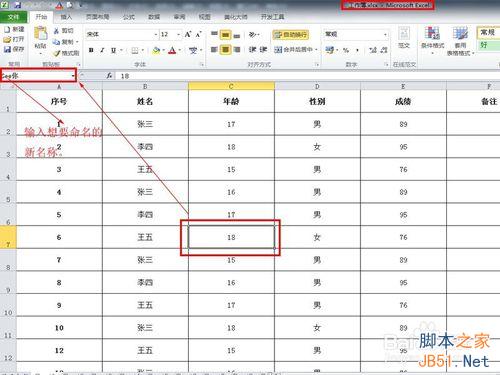Toggle the middle vertical align button
This screenshot has width=500, height=375.
click(226, 34)
